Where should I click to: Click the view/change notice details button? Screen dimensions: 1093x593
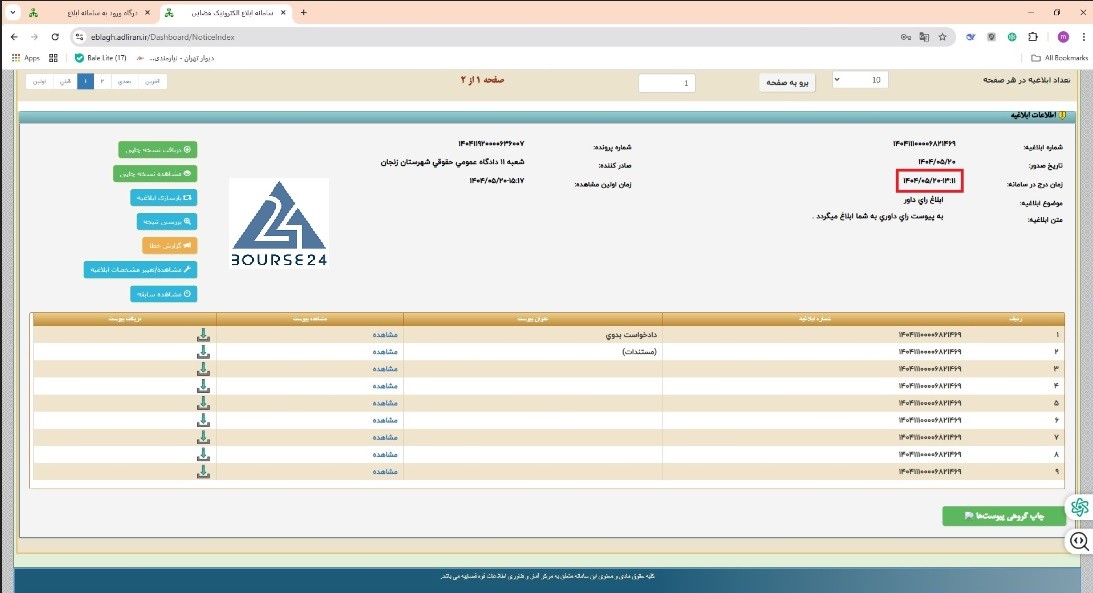click(140, 270)
